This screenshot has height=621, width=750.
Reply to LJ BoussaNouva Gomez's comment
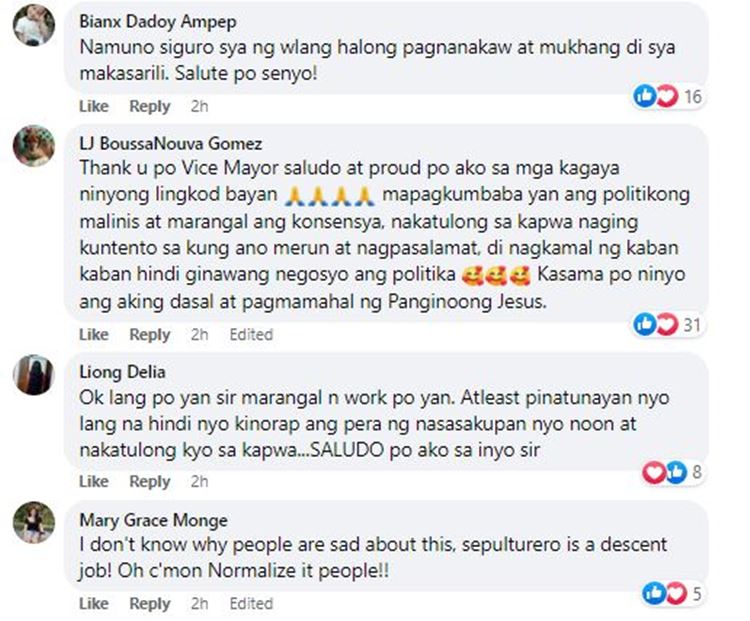click(150, 334)
